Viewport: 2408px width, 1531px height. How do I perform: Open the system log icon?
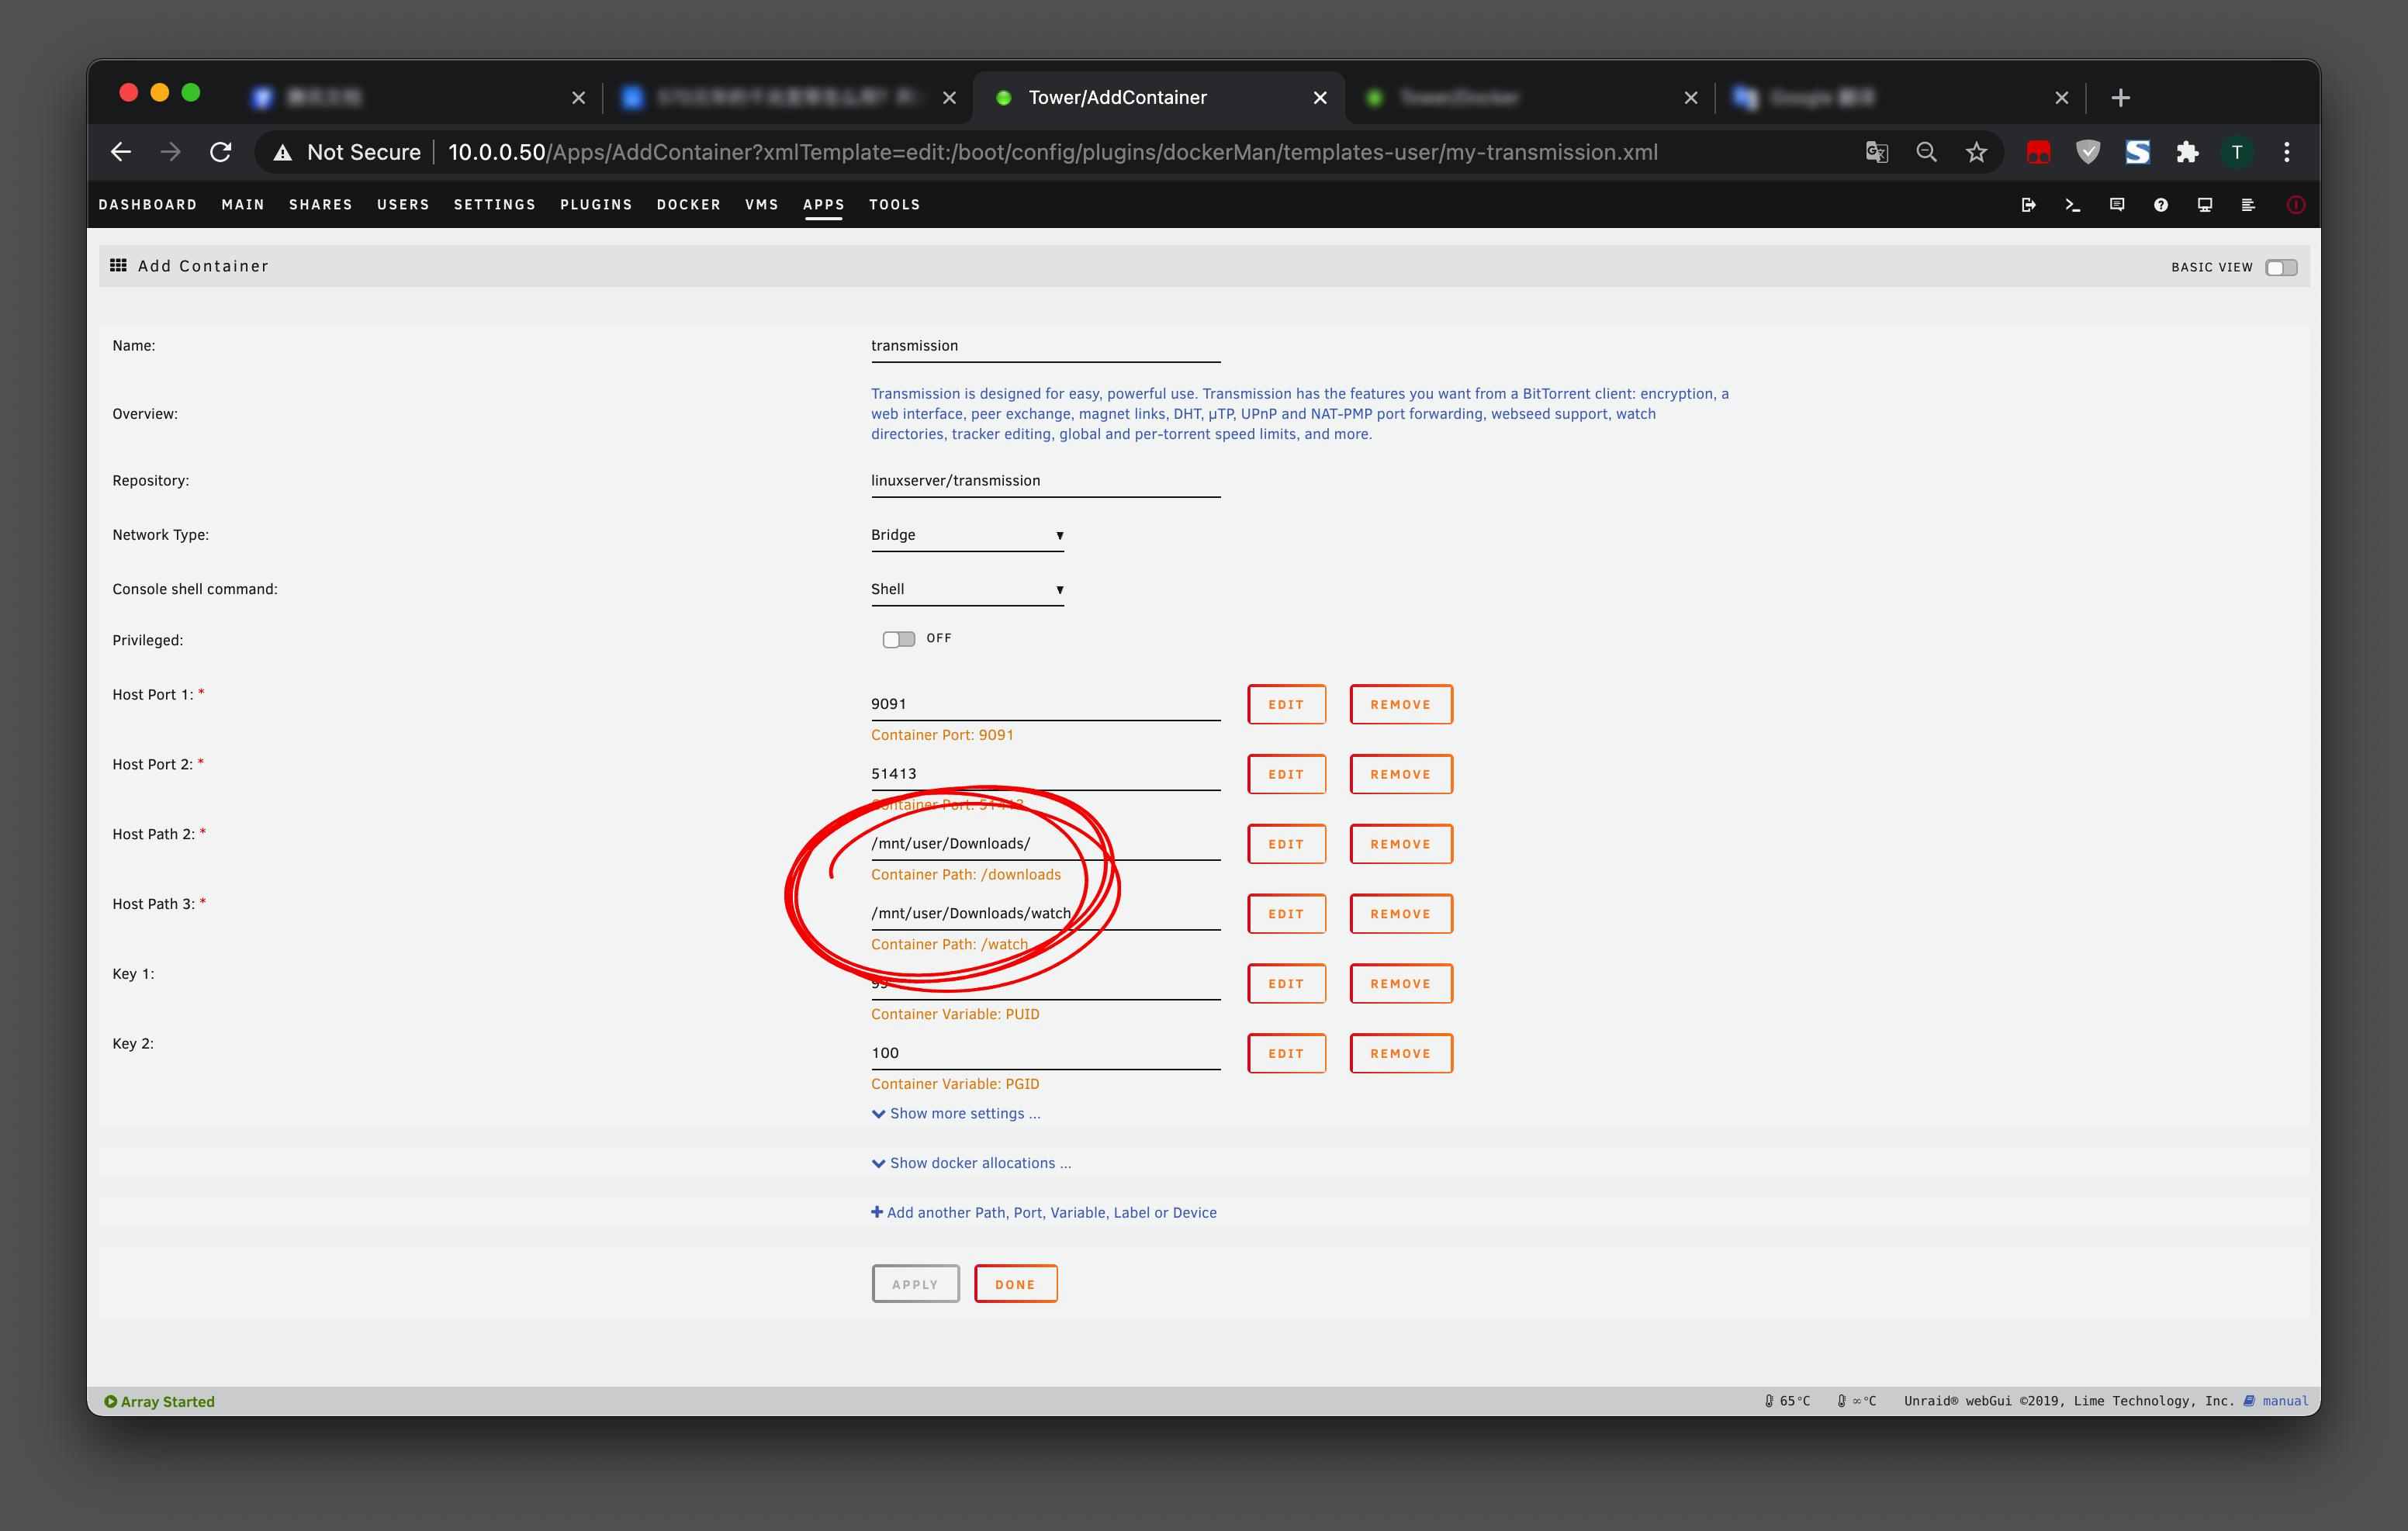[x=2248, y=205]
